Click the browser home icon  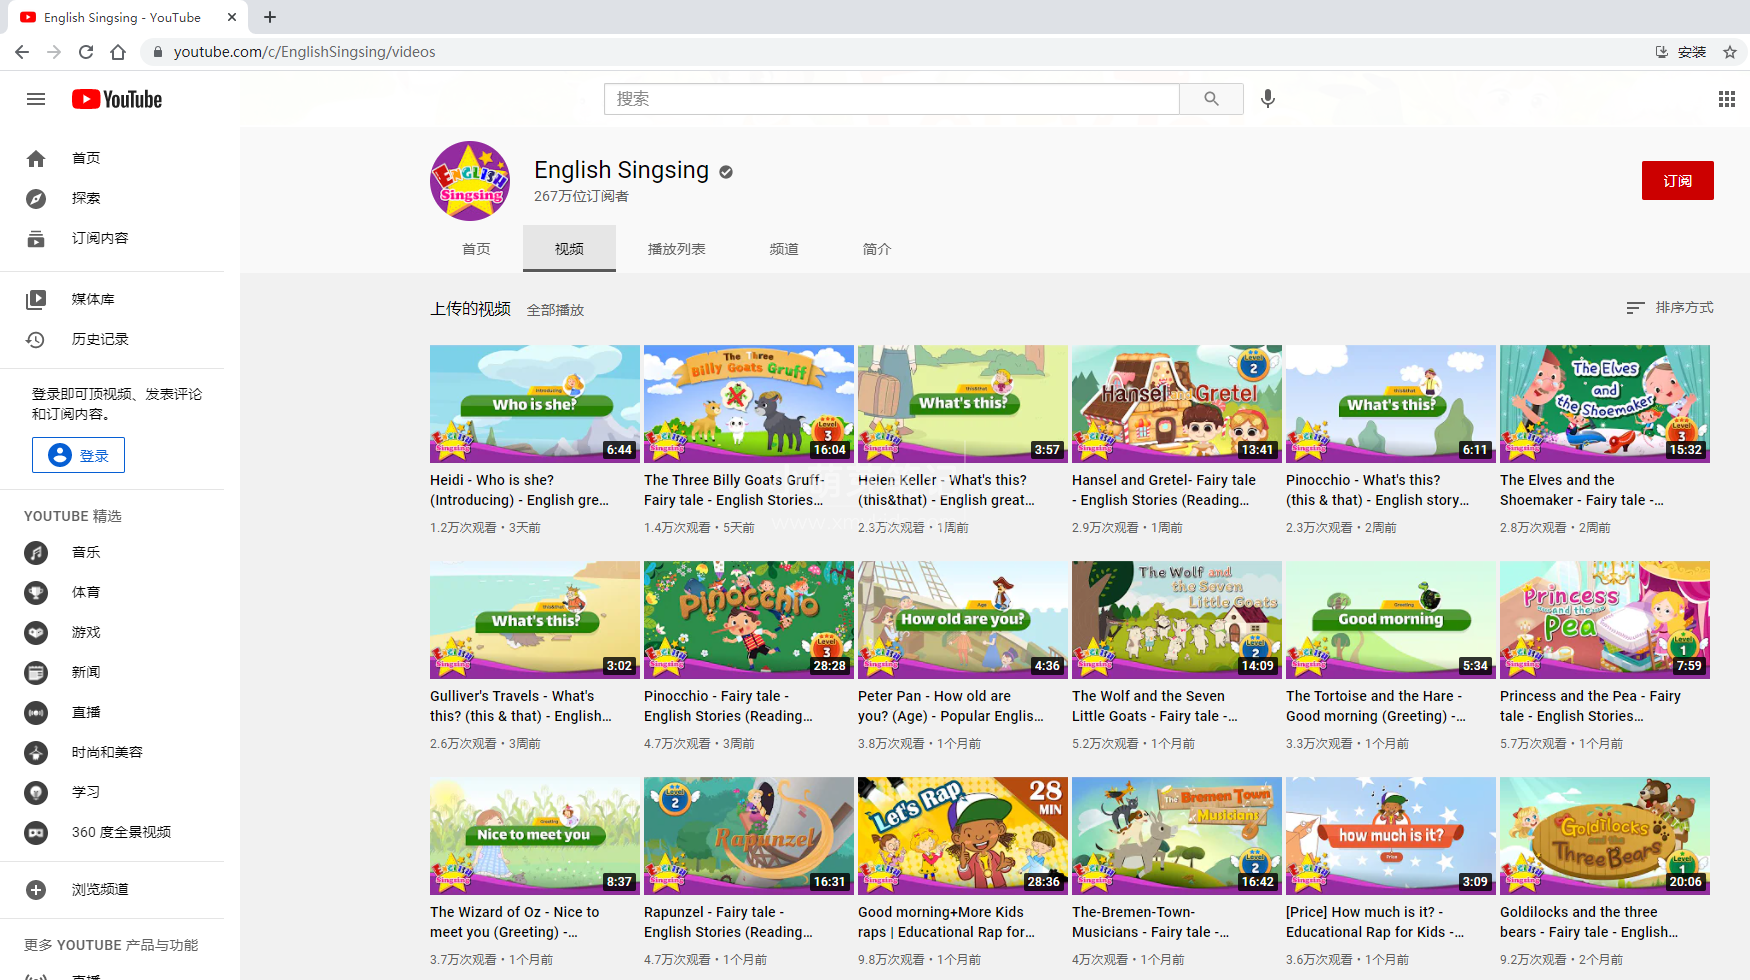tap(118, 52)
